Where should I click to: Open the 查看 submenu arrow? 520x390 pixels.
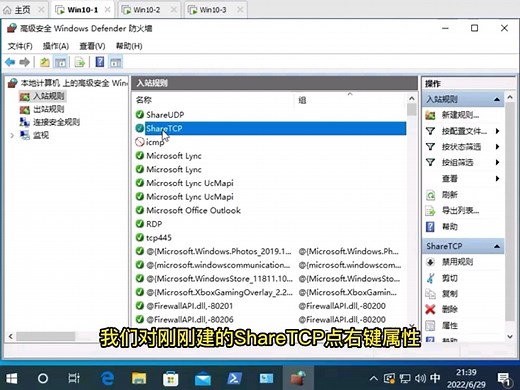497,178
